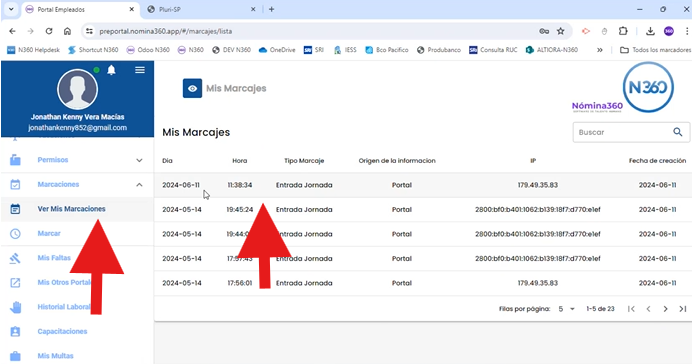Open a new browser tab
Screen dimensions: 692x364
pos(271,9)
